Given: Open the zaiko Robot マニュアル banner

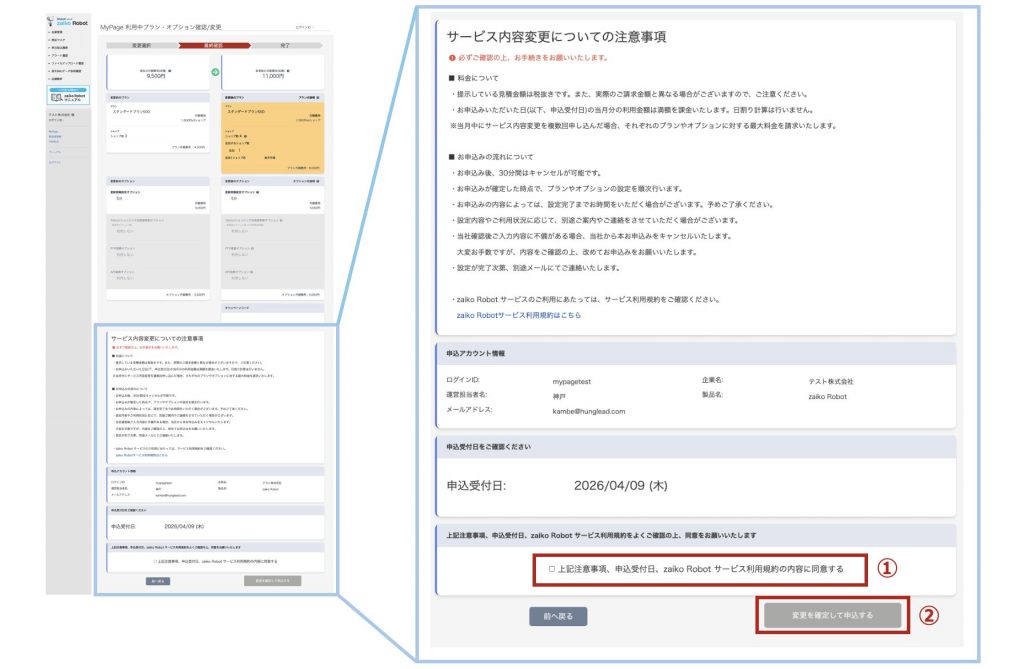Looking at the screenshot, I should [x=68, y=95].
